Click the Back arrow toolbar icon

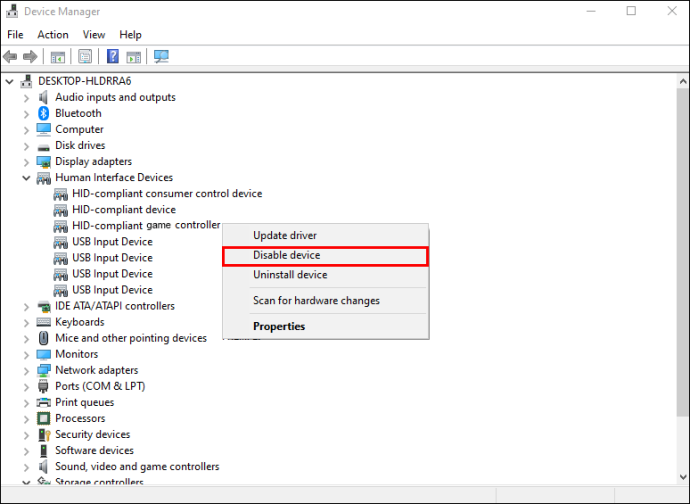coord(10,56)
